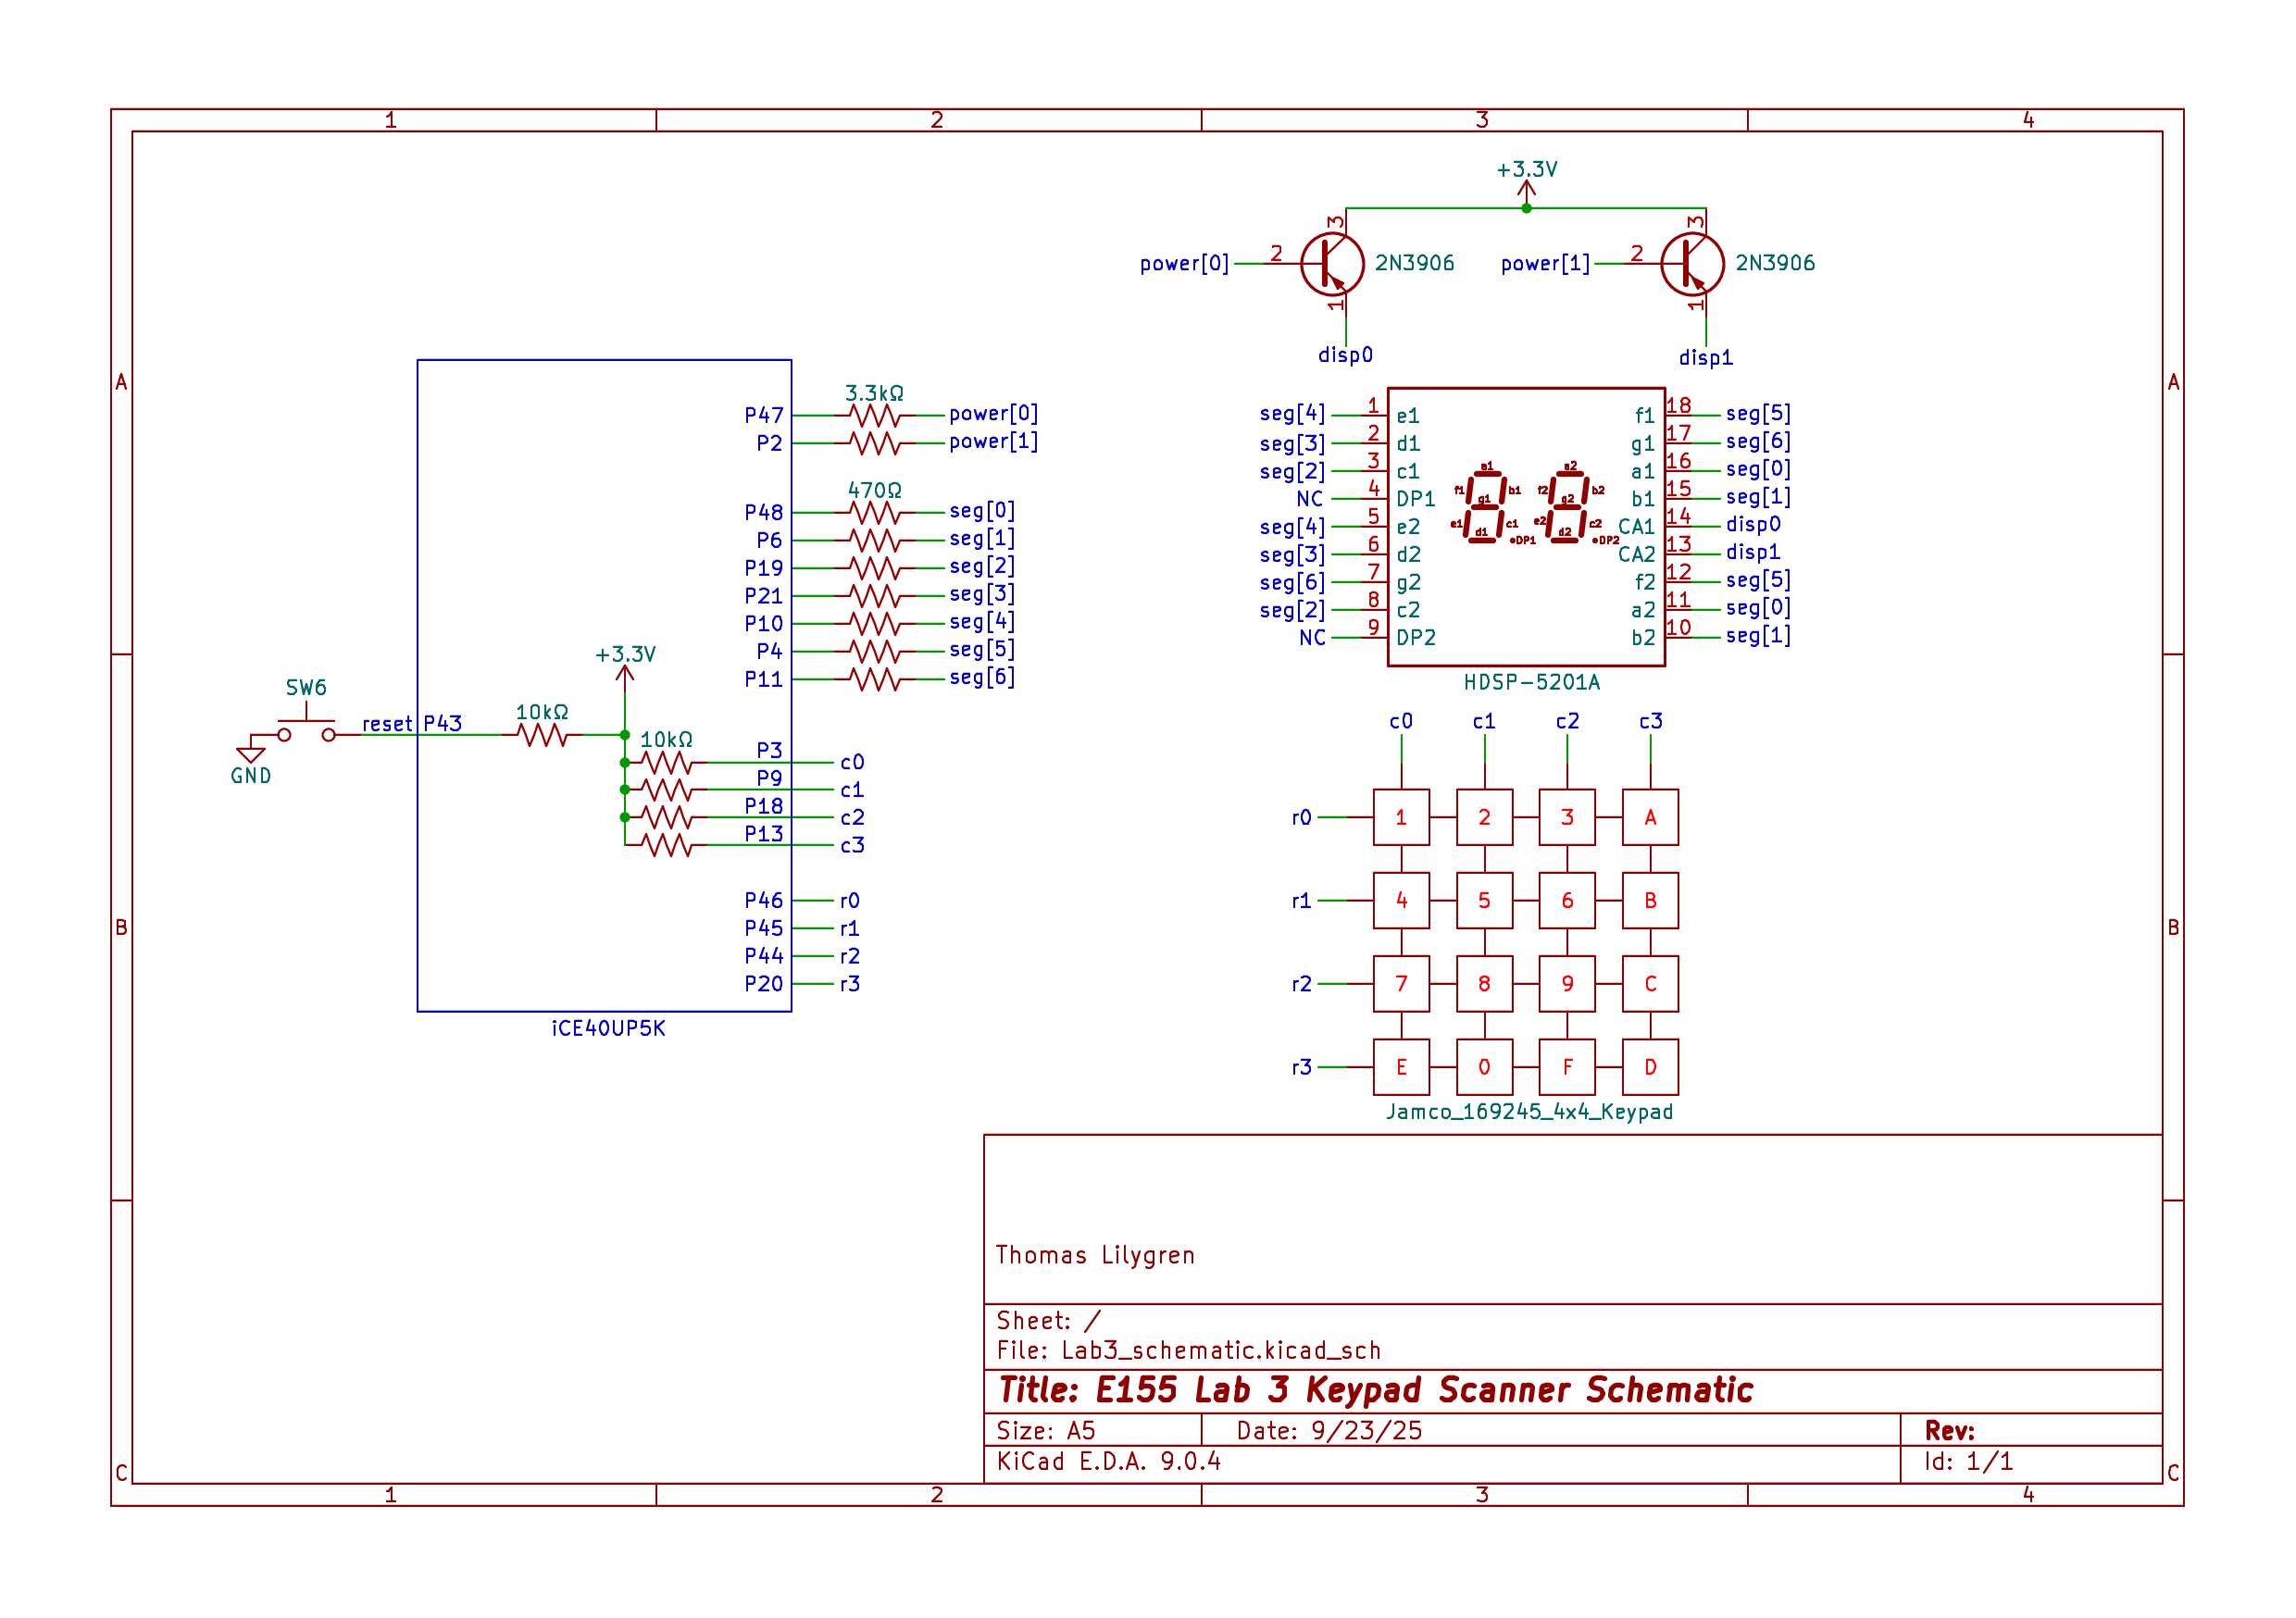2296x1618 pixels.
Task: Click the left 2N3906 transistor symbol
Action: [x=1332, y=264]
